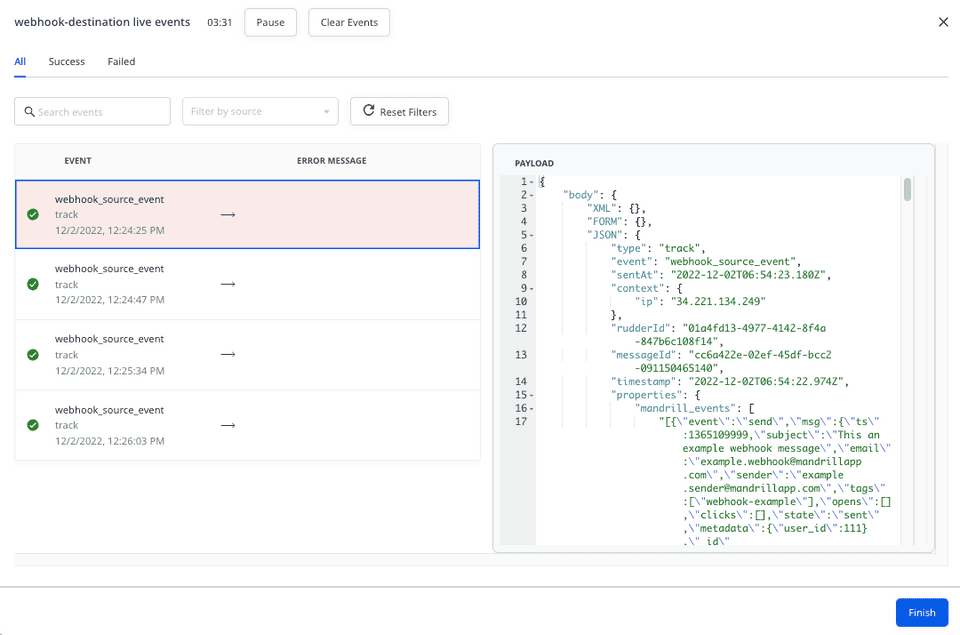Click the payload vertical scrollbar thumb
The width and height of the screenshot is (960, 635).
907,189
